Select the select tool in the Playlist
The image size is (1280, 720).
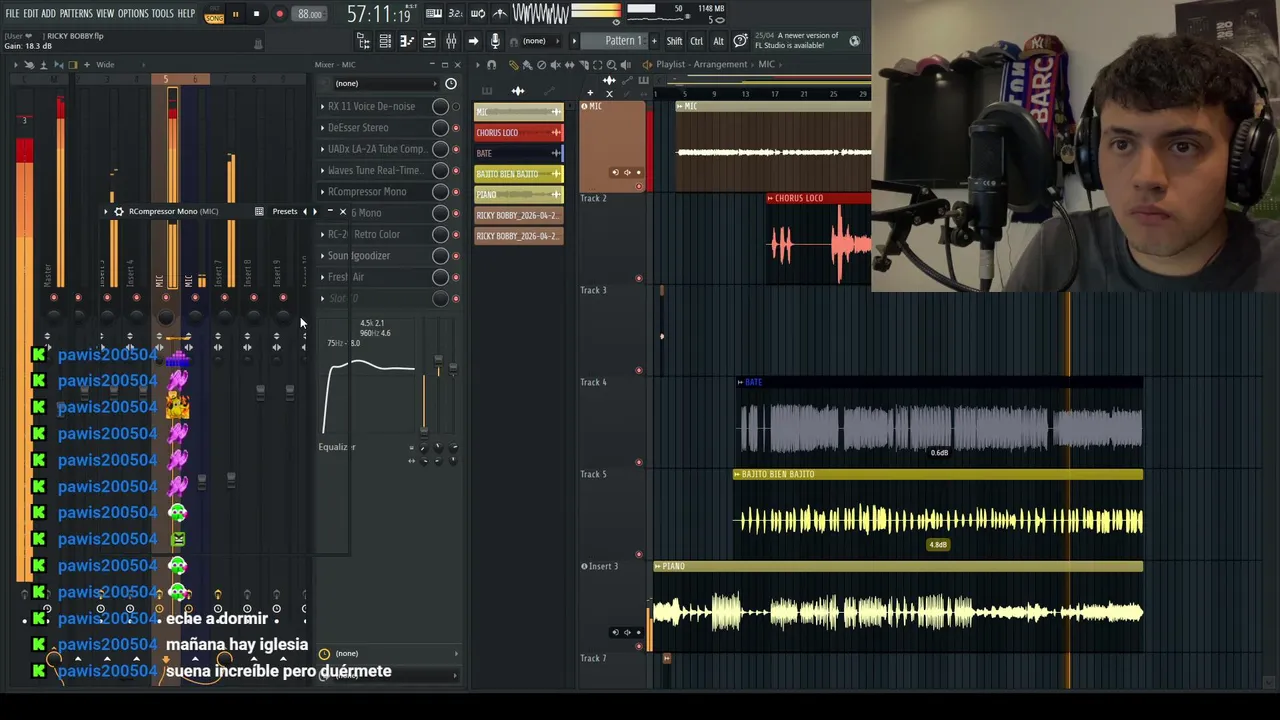pyautogui.click(x=597, y=65)
